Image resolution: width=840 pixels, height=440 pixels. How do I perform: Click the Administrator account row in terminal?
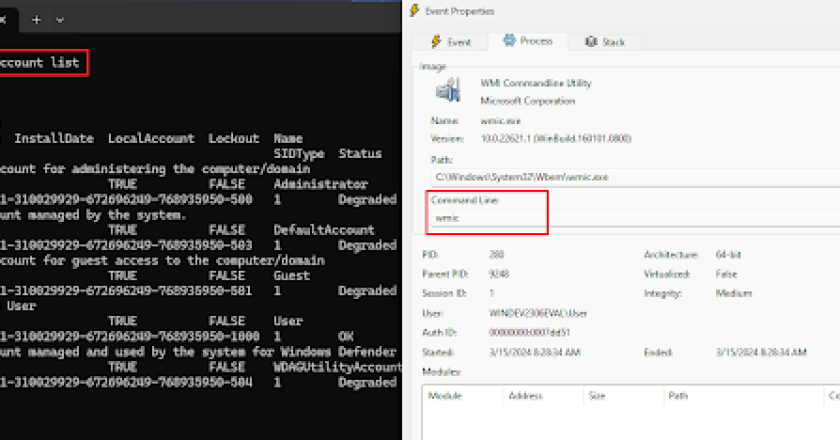click(x=200, y=185)
